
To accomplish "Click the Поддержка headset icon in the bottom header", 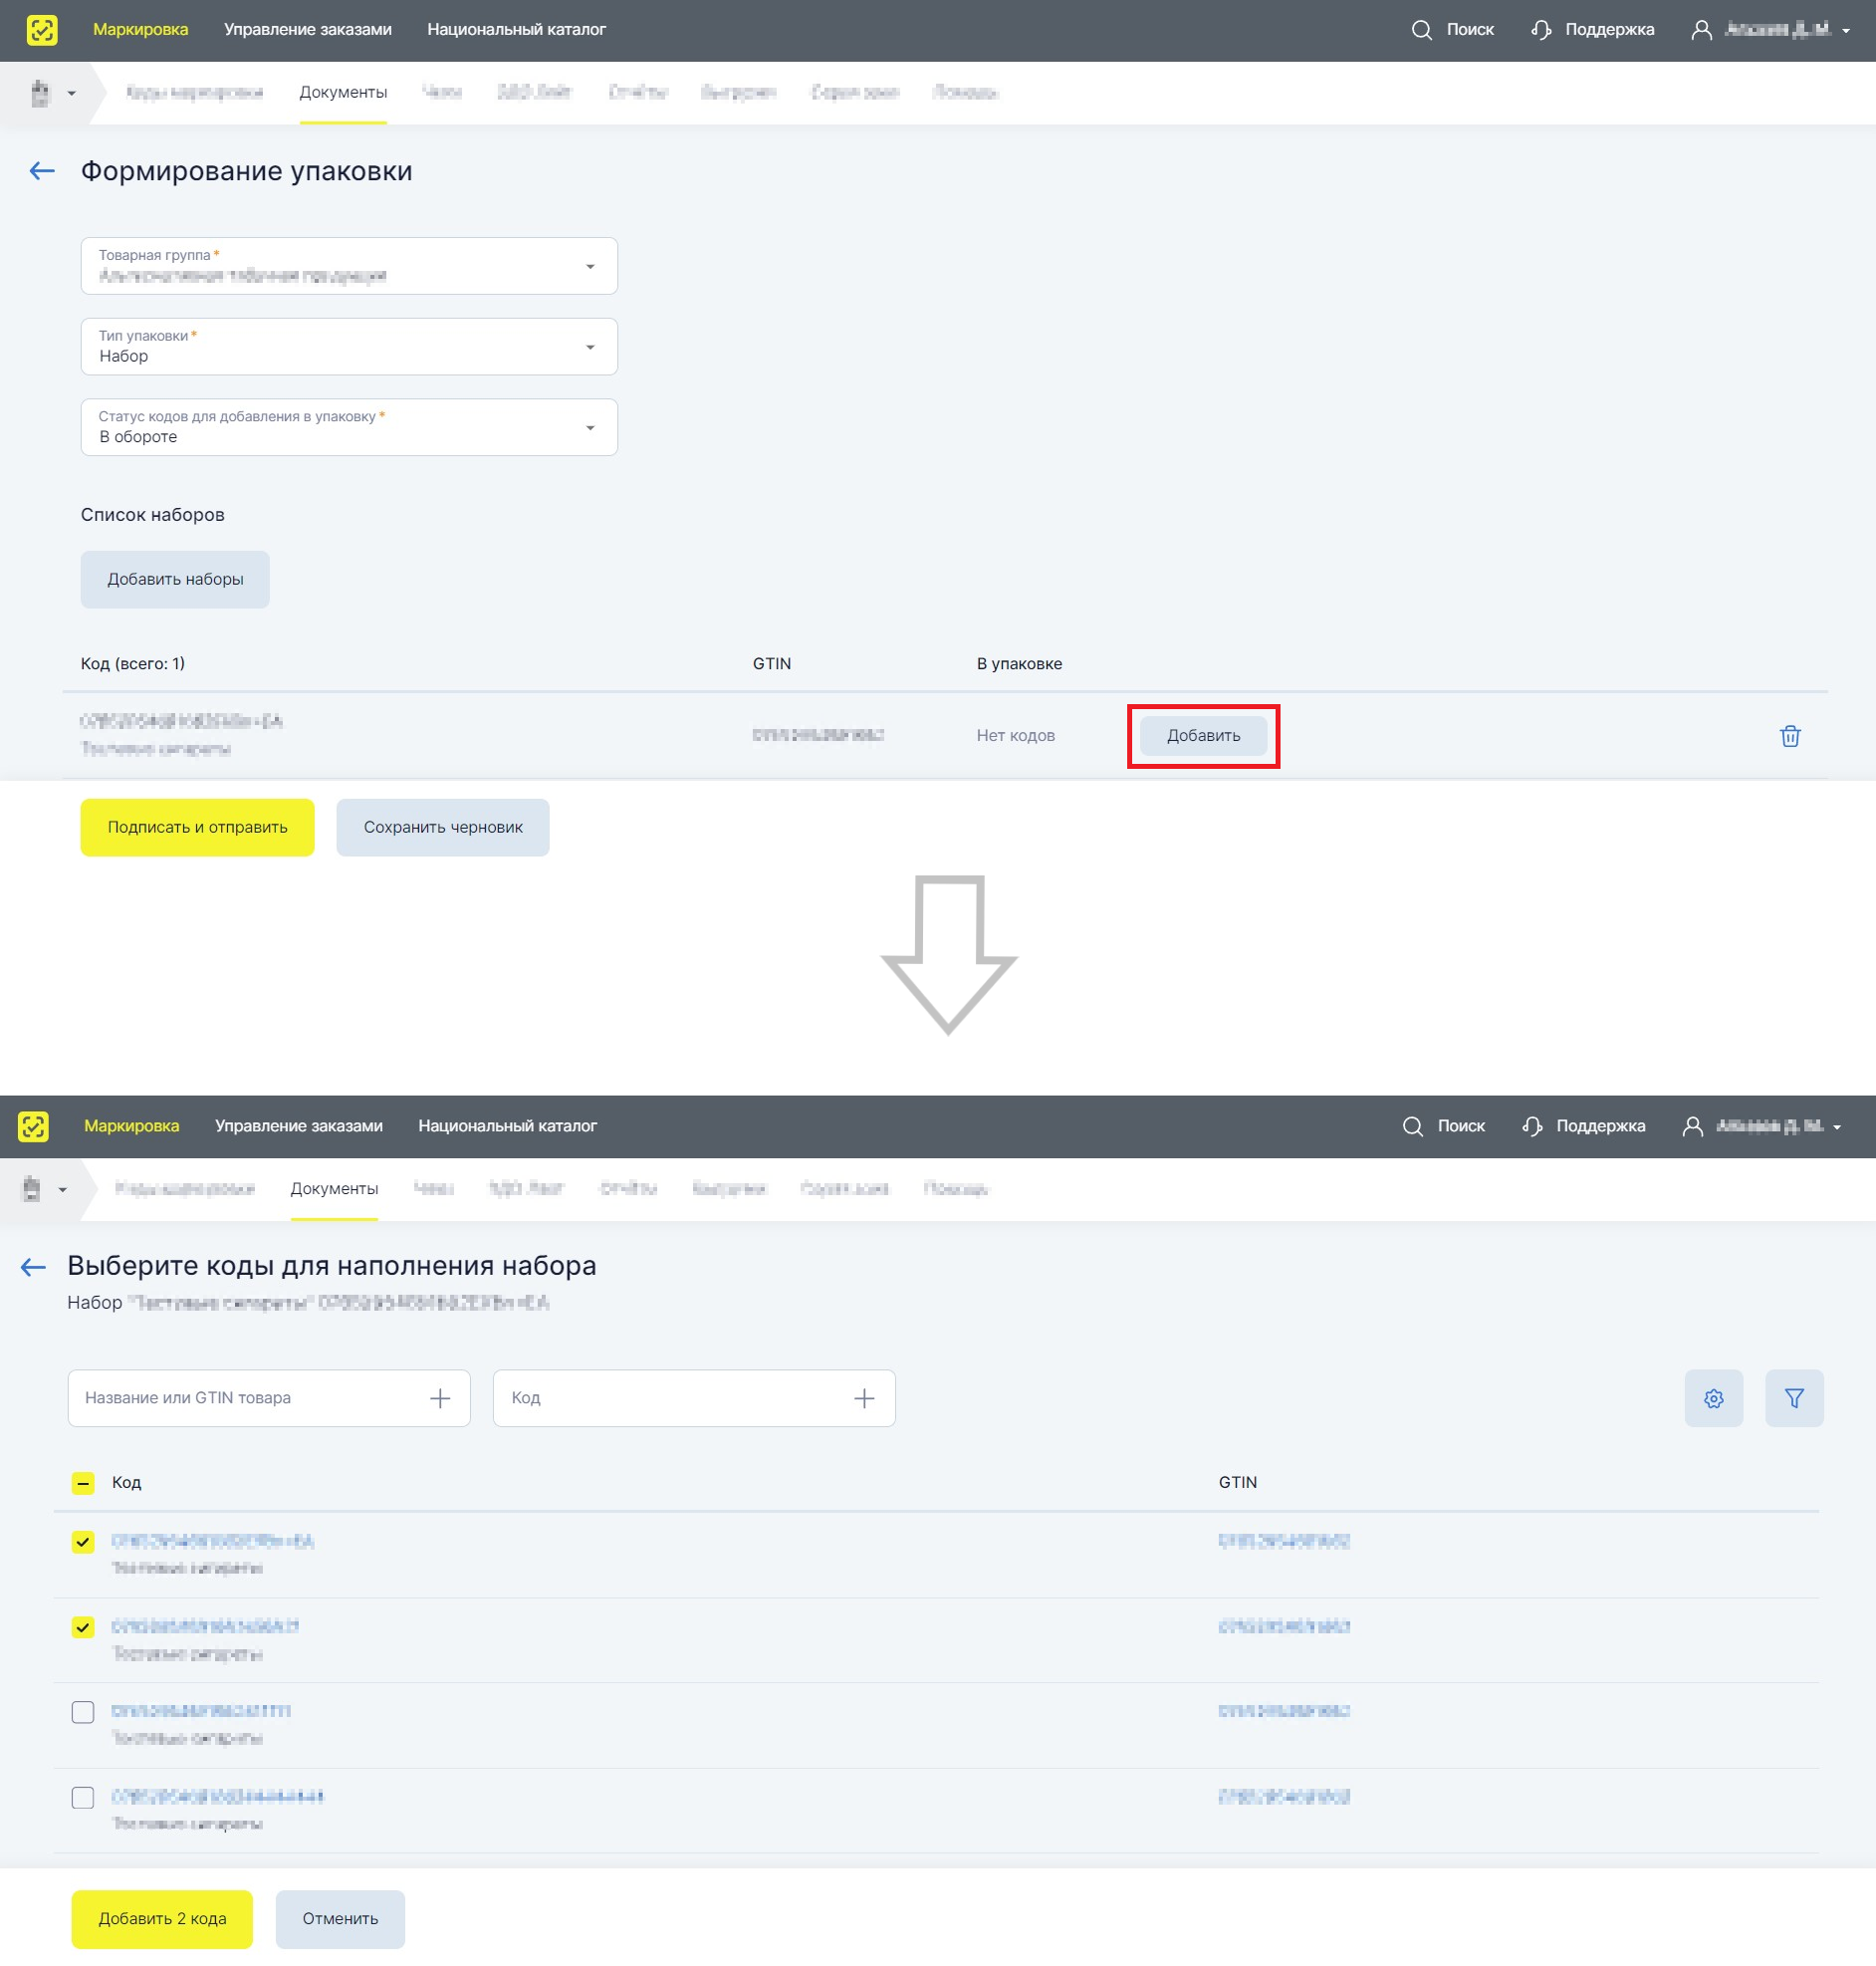I will pyautogui.click(x=1531, y=1126).
